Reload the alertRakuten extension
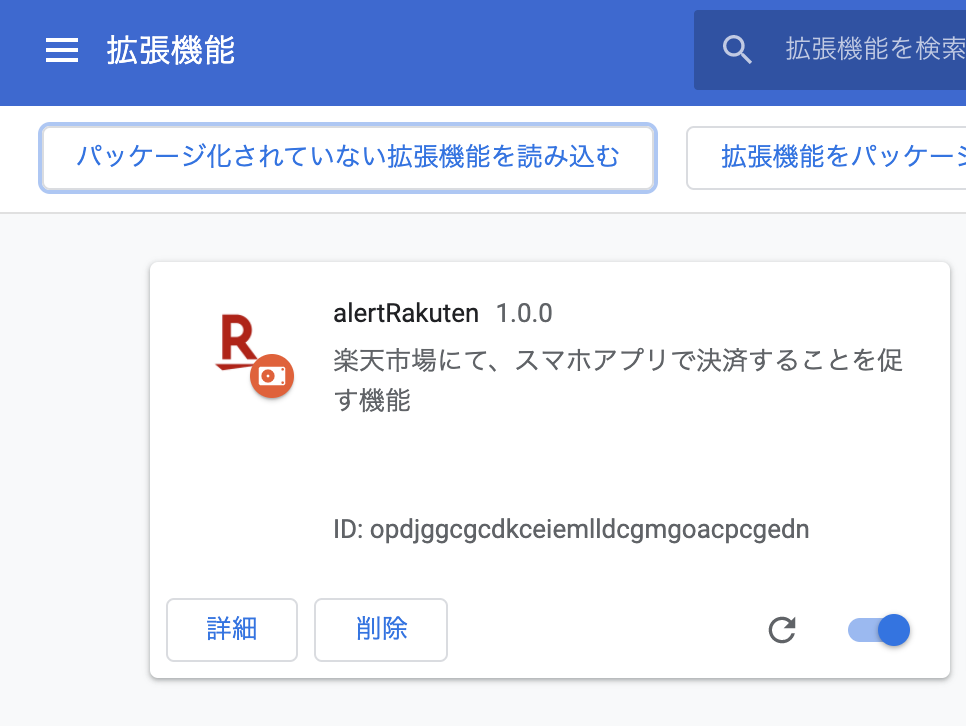The image size is (966, 726). tap(782, 630)
